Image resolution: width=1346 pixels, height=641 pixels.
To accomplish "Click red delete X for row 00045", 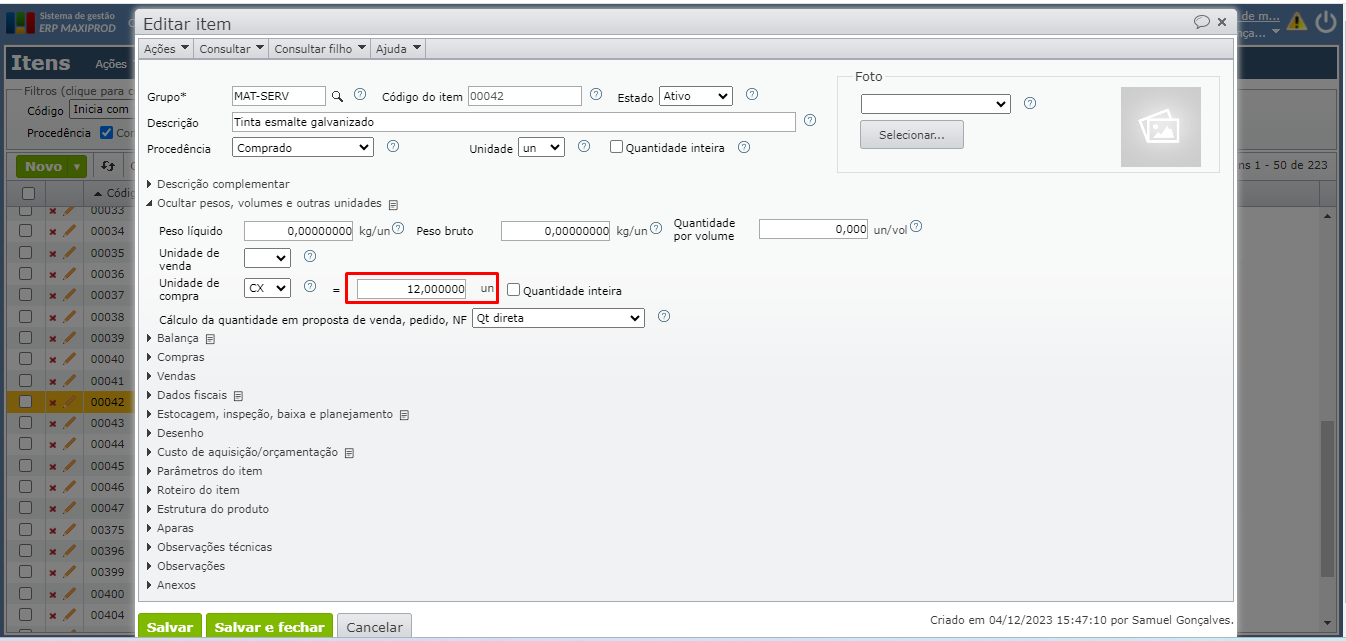I will [x=53, y=466].
